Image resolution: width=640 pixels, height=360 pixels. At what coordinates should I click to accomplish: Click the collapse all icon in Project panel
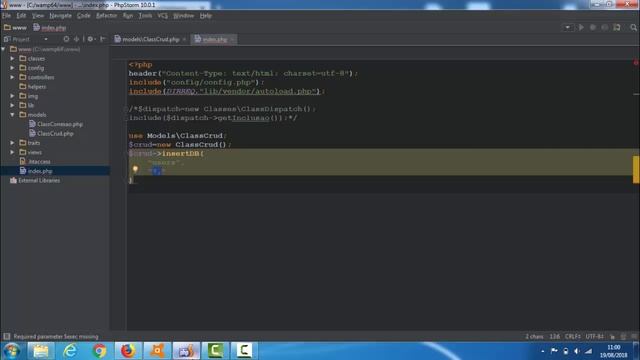[76, 39]
